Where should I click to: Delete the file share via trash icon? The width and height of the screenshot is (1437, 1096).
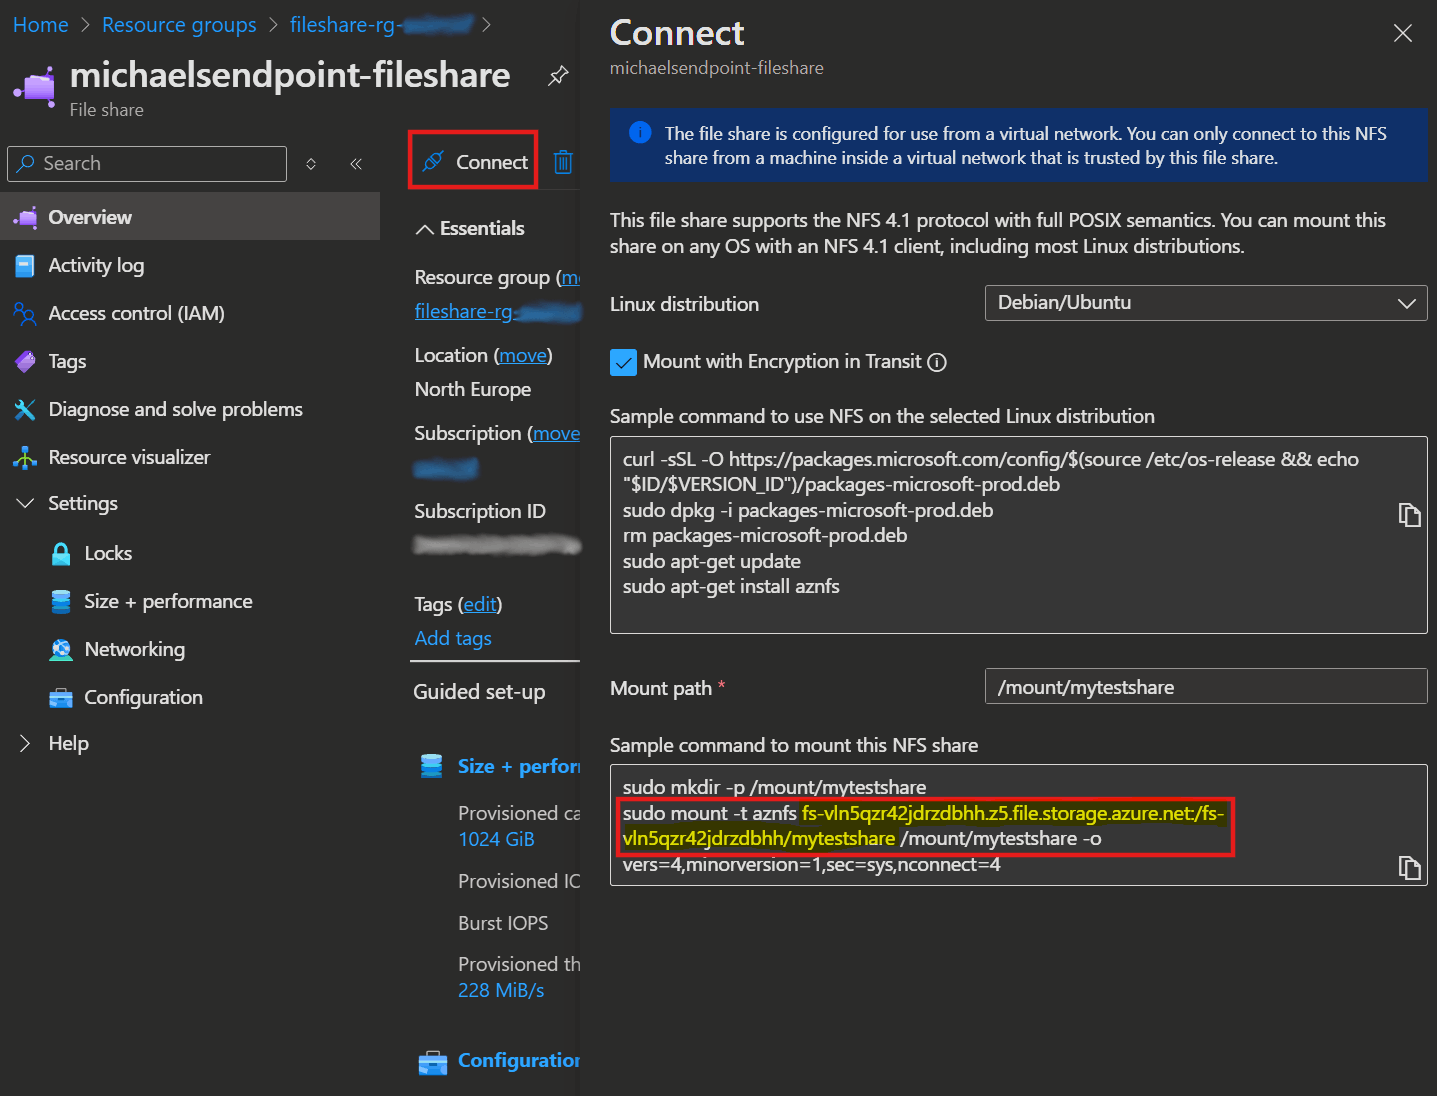point(563,162)
